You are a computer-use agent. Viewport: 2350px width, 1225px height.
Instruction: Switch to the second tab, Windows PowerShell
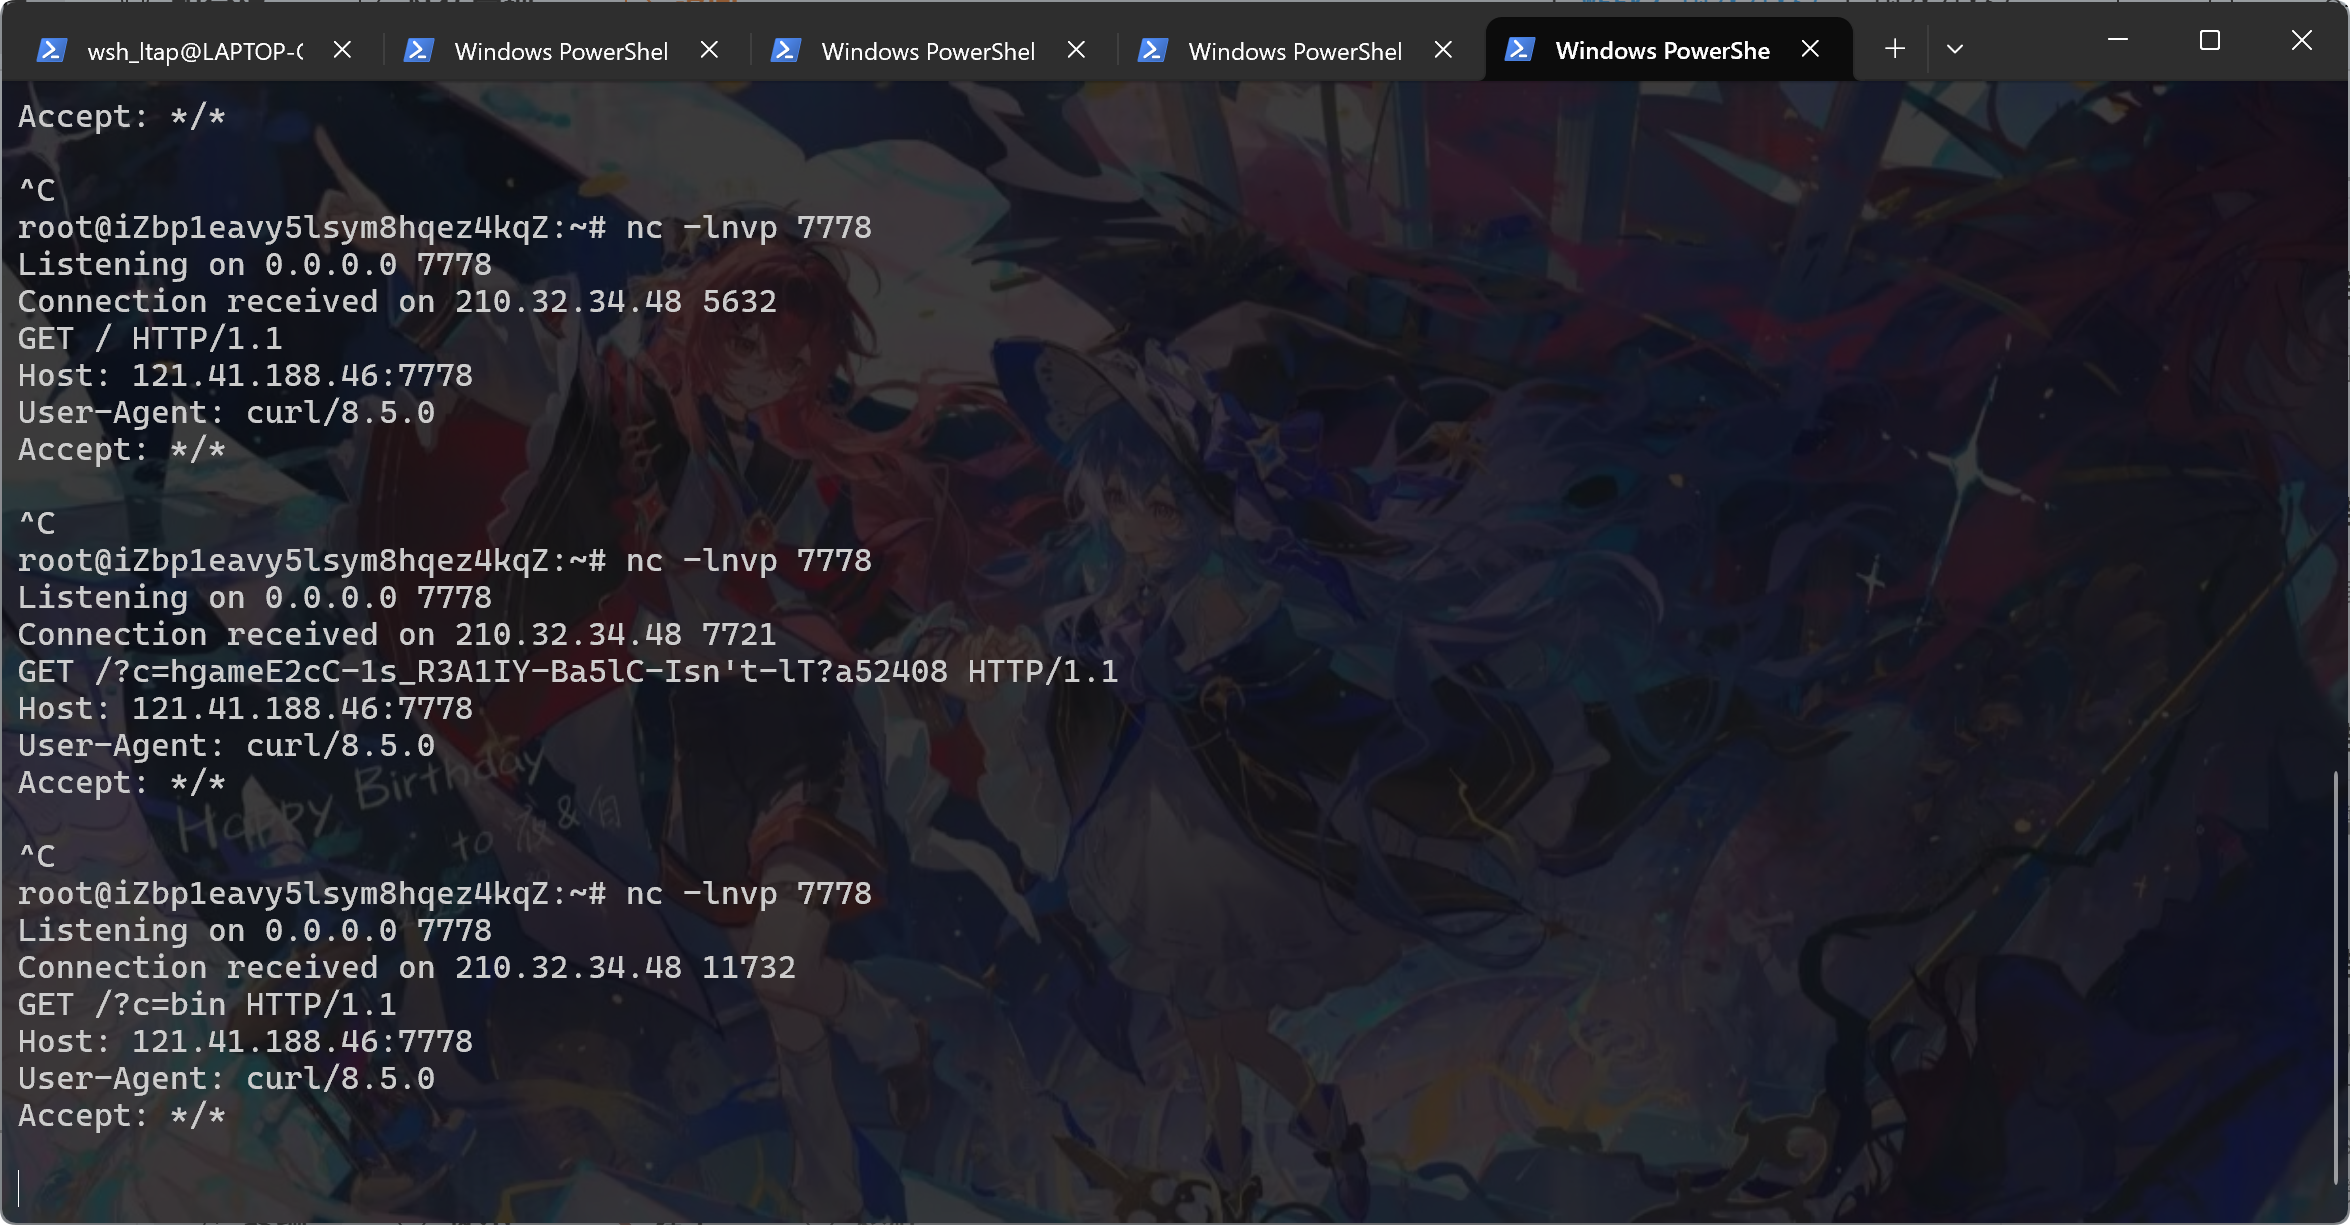point(561,51)
